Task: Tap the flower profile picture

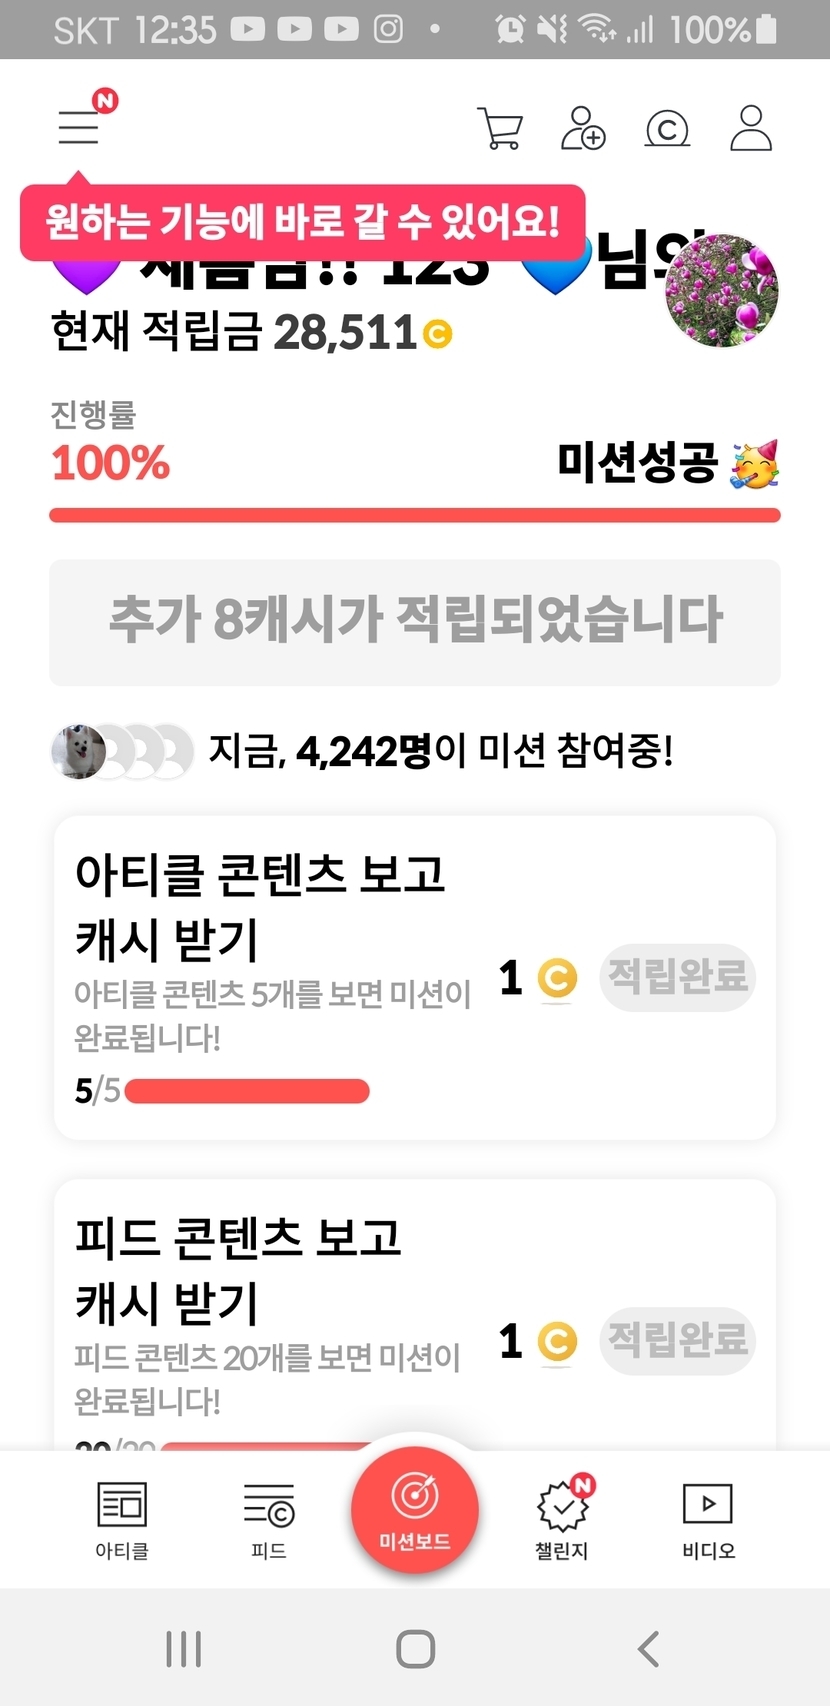Action: point(722,291)
